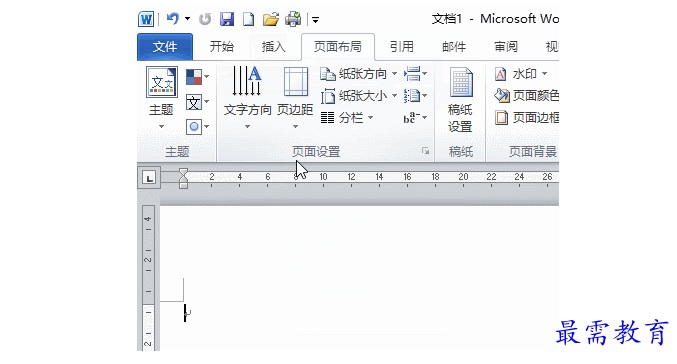Open 分栏 columns menu
Viewport: 677px width, 364px height.
pos(347,117)
